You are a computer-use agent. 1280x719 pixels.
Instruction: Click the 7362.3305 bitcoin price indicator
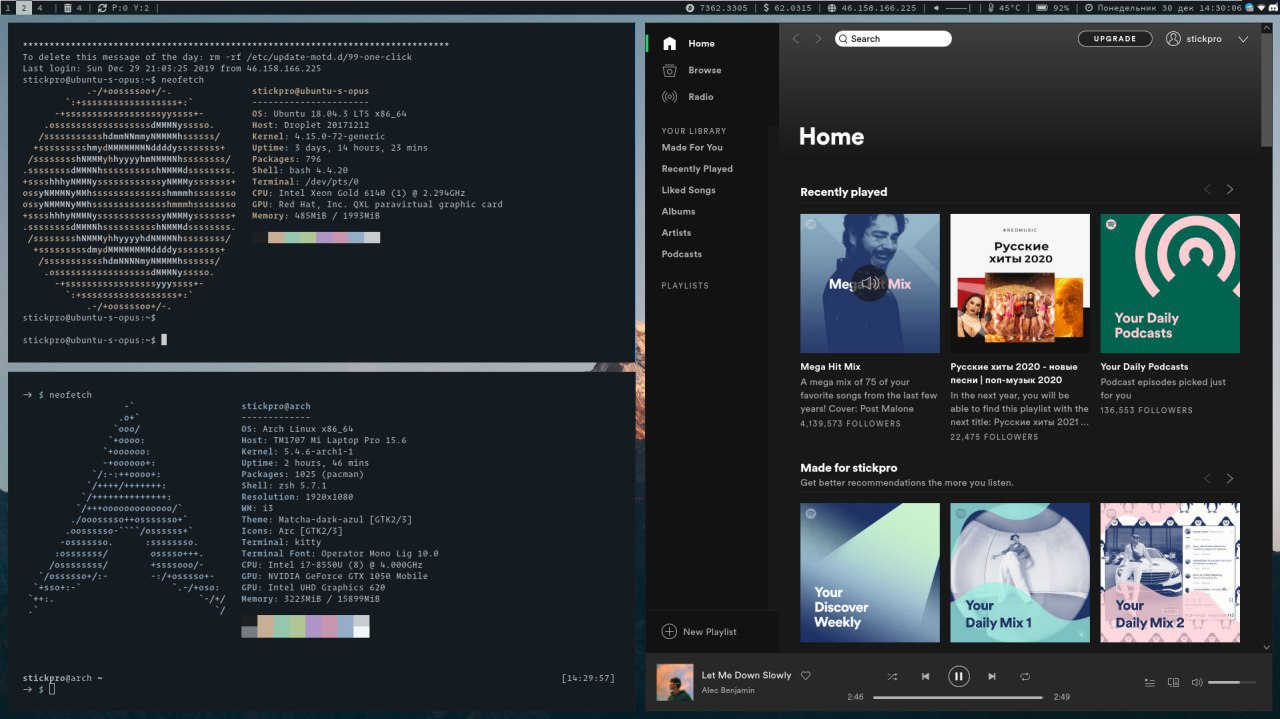716,8
